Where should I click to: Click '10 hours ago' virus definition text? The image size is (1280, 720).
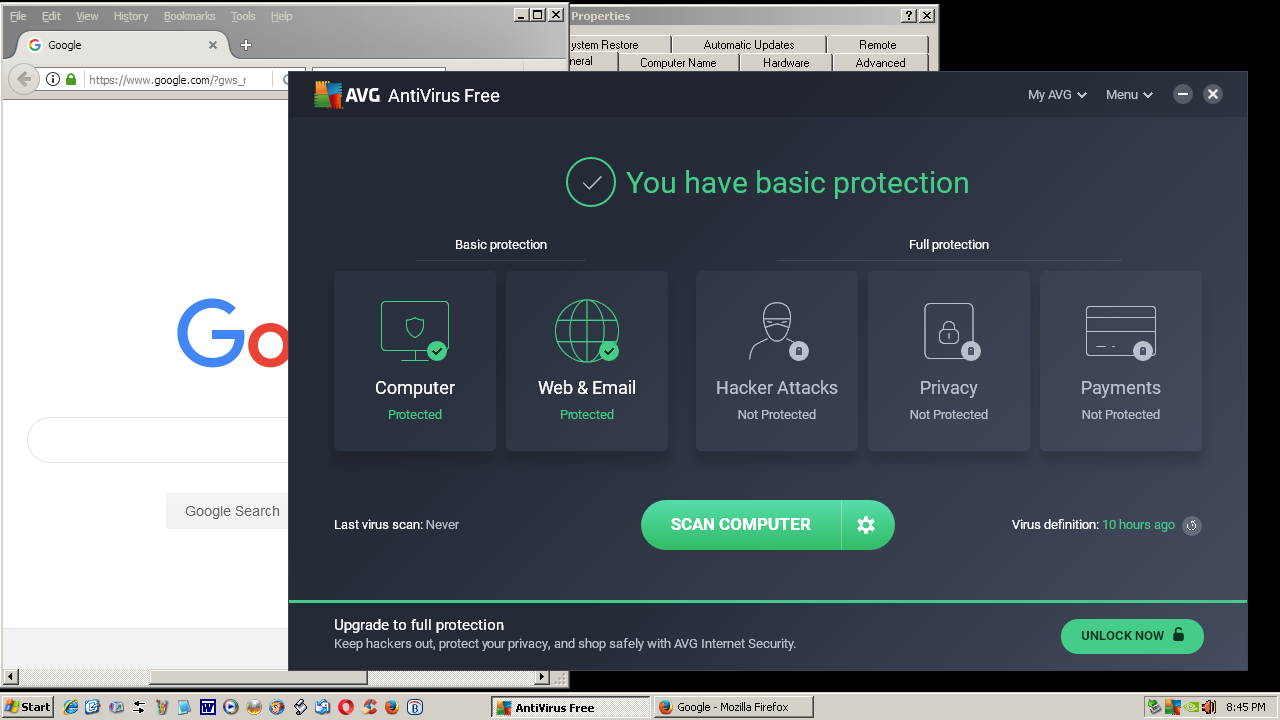(x=1138, y=525)
